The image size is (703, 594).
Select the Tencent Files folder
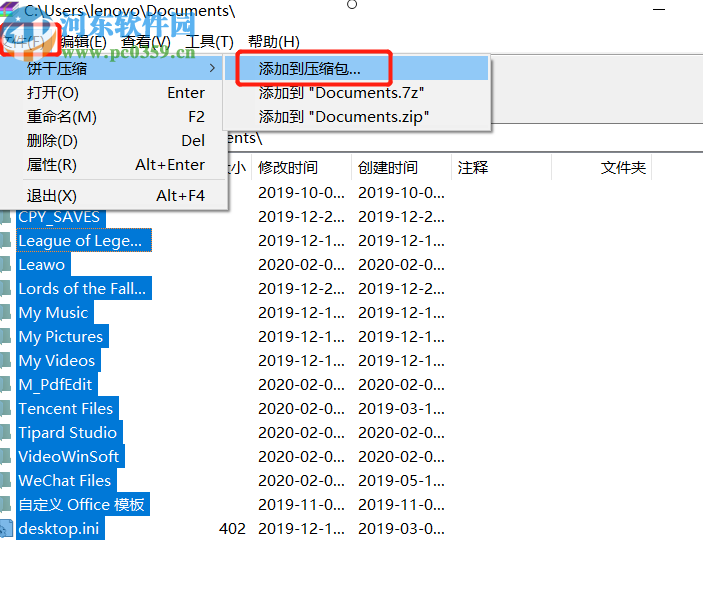pyautogui.click(x=67, y=409)
